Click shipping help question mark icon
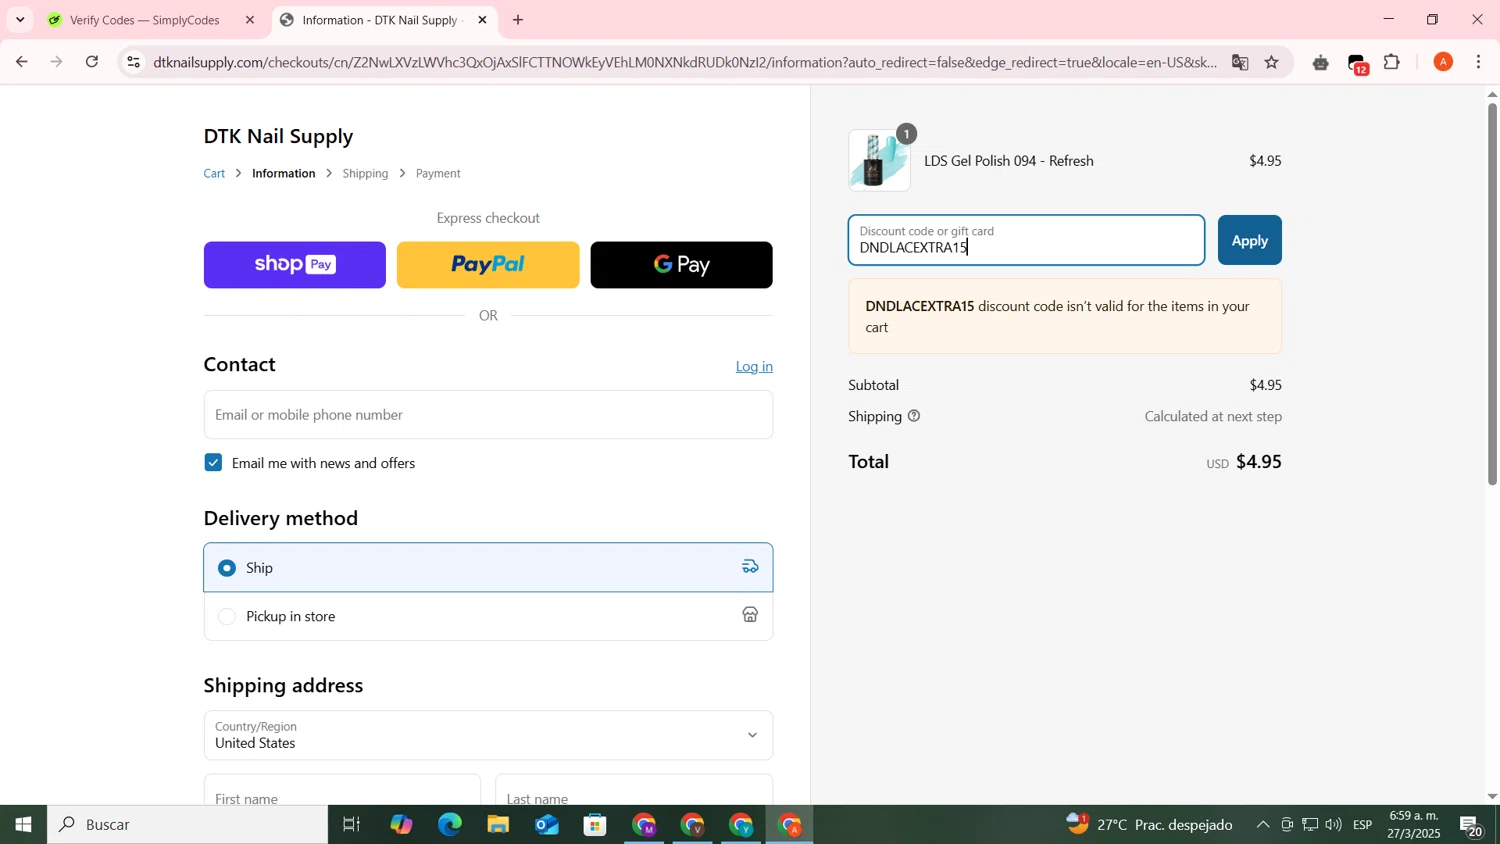 click(x=914, y=416)
